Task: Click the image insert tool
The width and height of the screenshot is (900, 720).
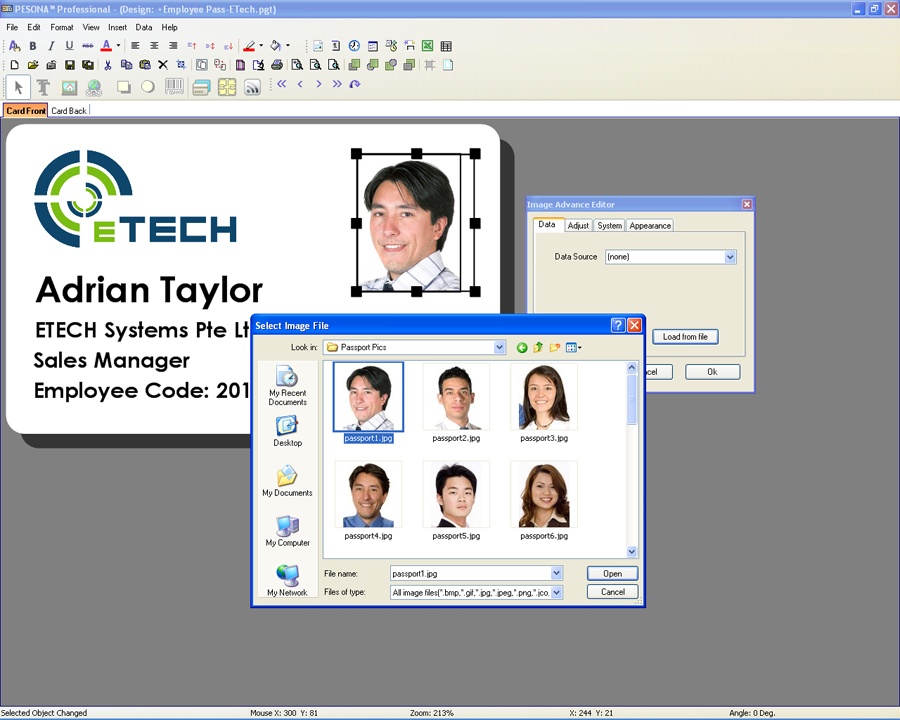Action: (x=69, y=87)
